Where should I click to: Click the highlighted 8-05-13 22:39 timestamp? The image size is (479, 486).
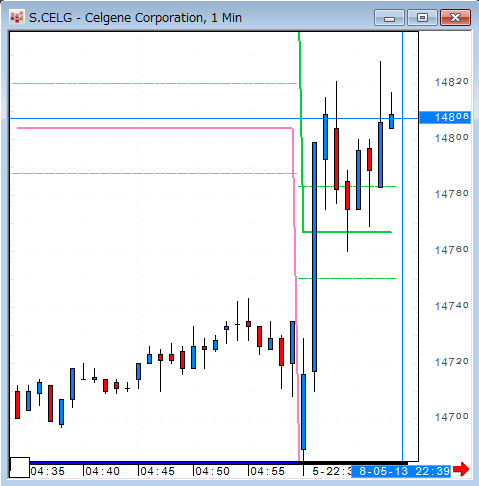click(x=401, y=471)
